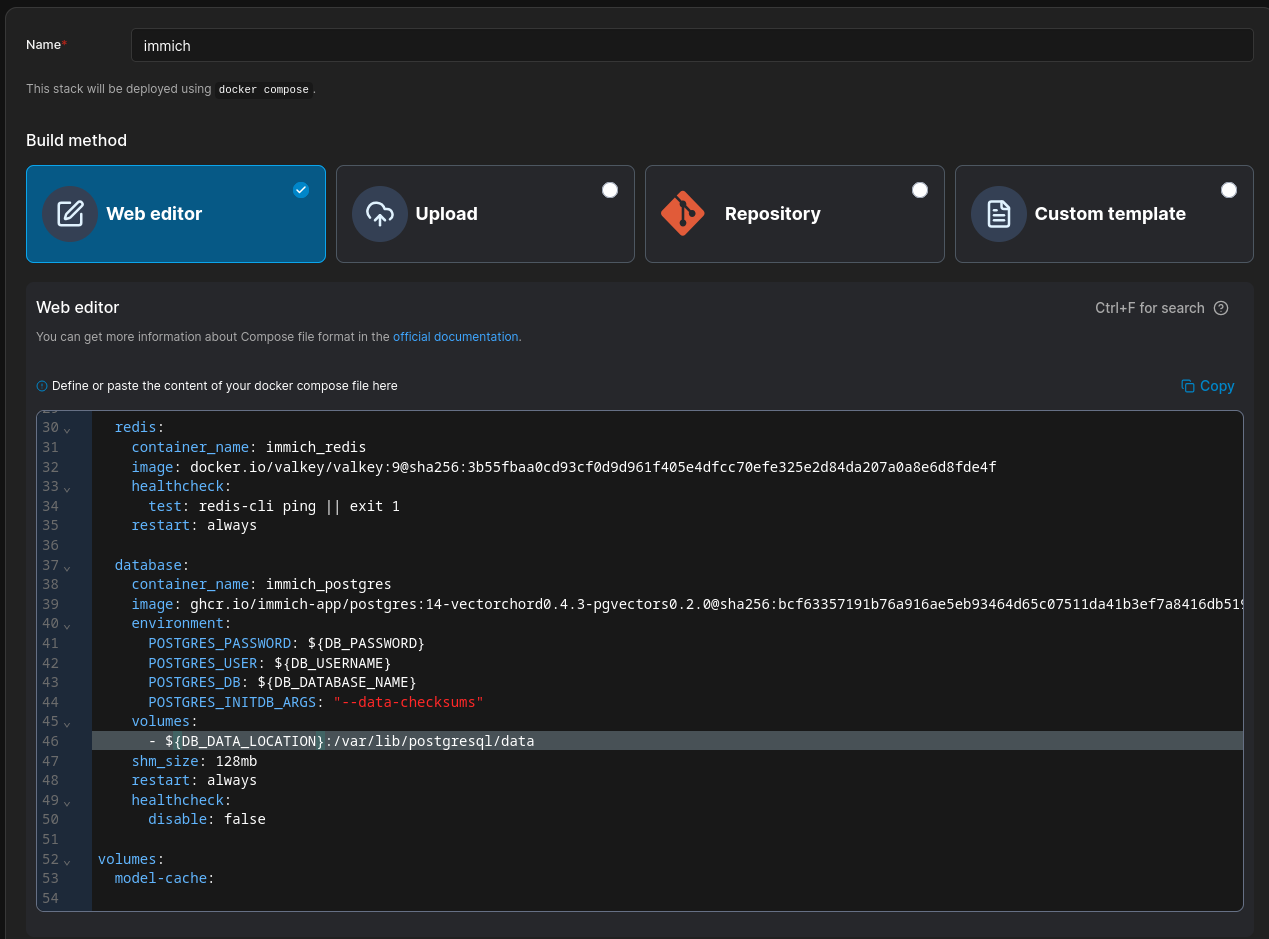Click line number 54 in the gutter
The width and height of the screenshot is (1269, 939).
pyautogui.click(x=50, y=898)
